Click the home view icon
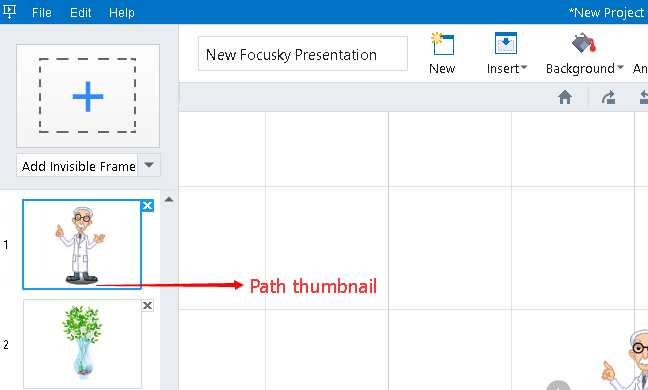The image size is (648, 390). coord(565,98)
